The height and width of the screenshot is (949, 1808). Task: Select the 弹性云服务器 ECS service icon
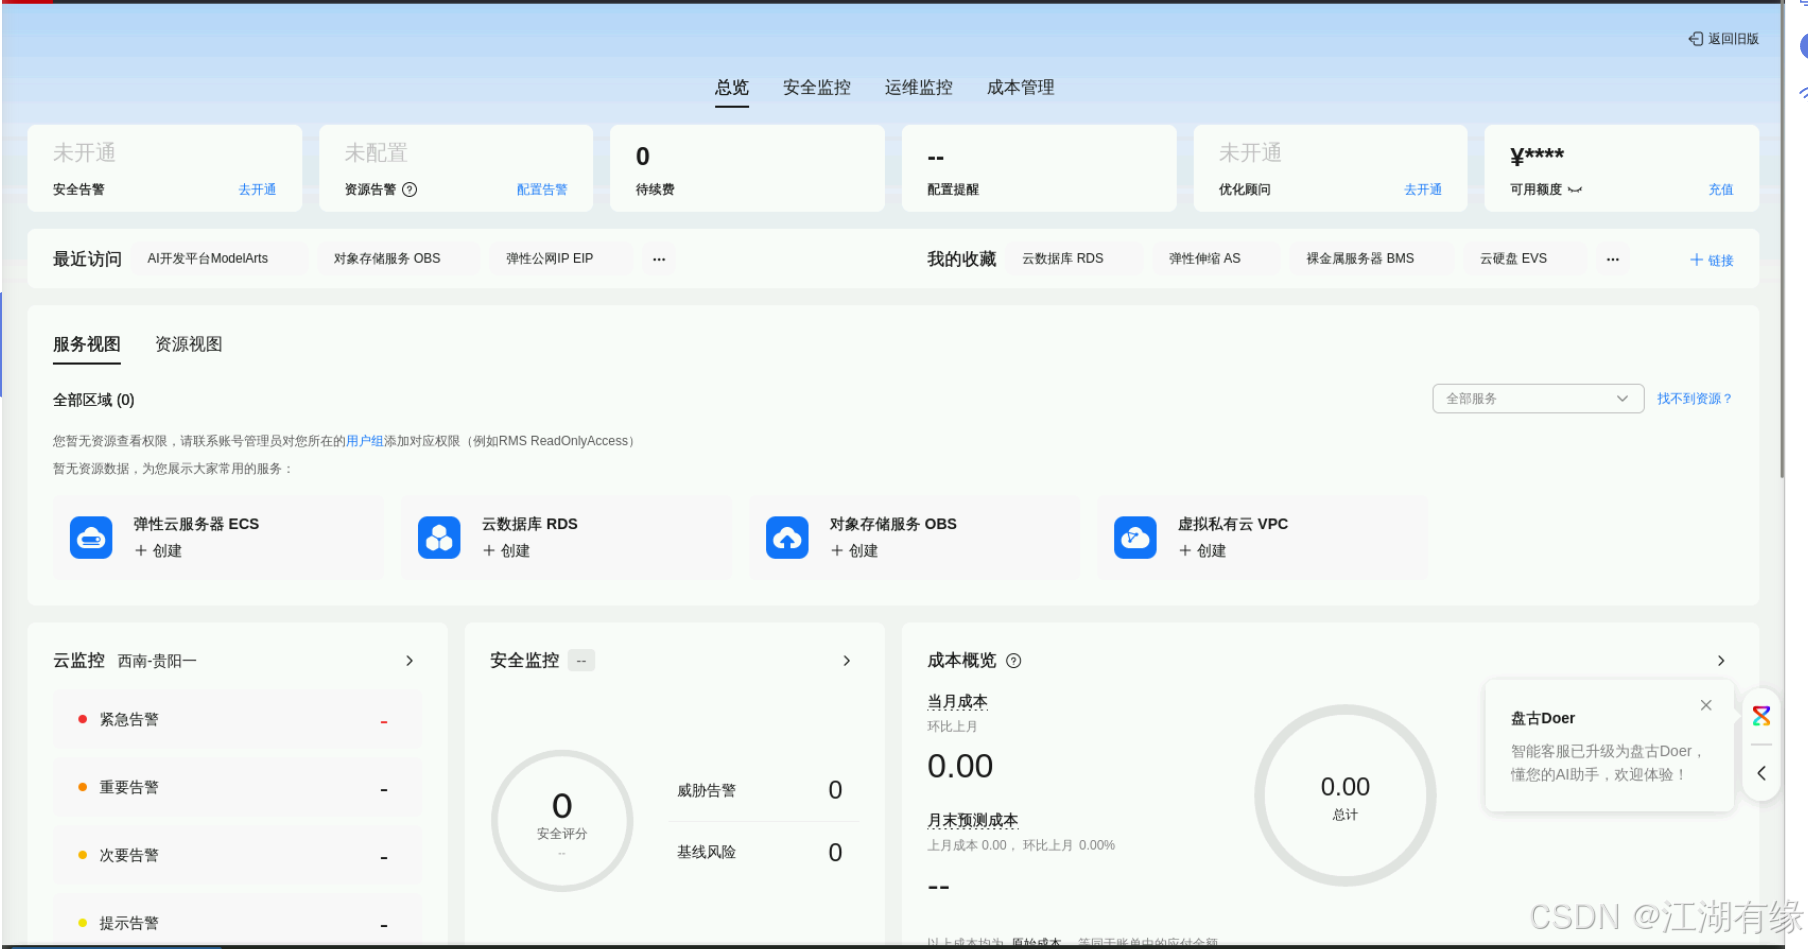(x=91, y=537)
